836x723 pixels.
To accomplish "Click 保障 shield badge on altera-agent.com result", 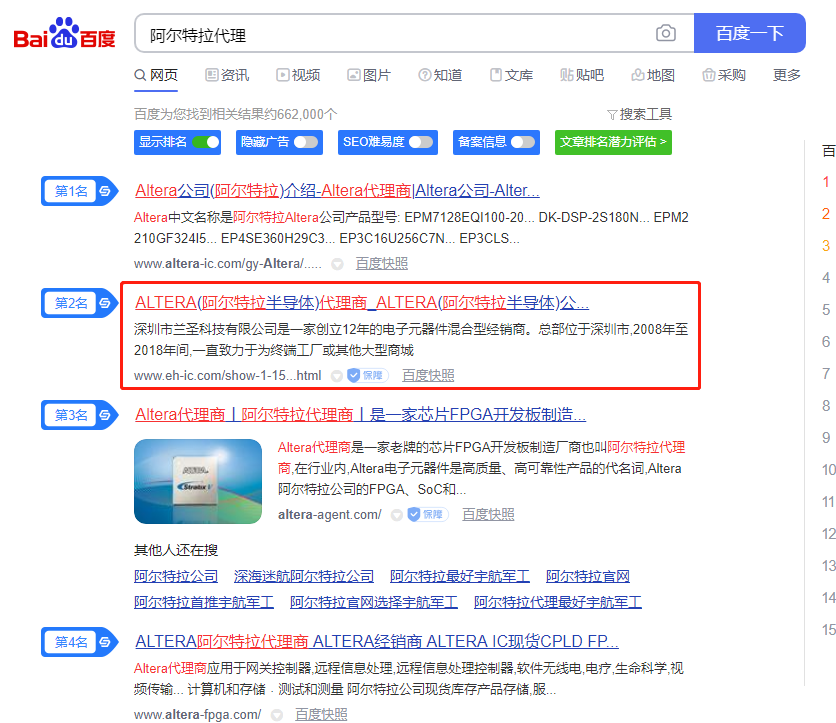I will (427, 514).
